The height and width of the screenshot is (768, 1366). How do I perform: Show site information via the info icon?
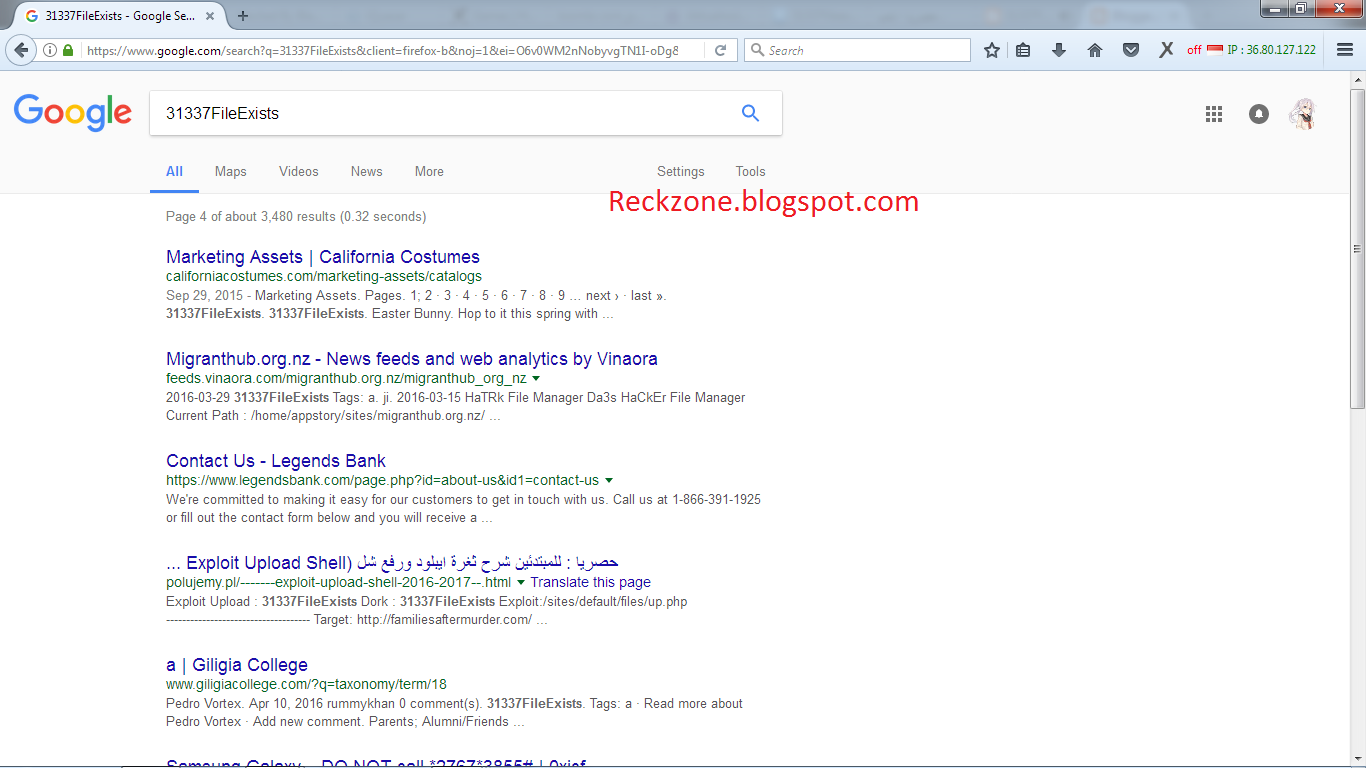pos(50,50)
